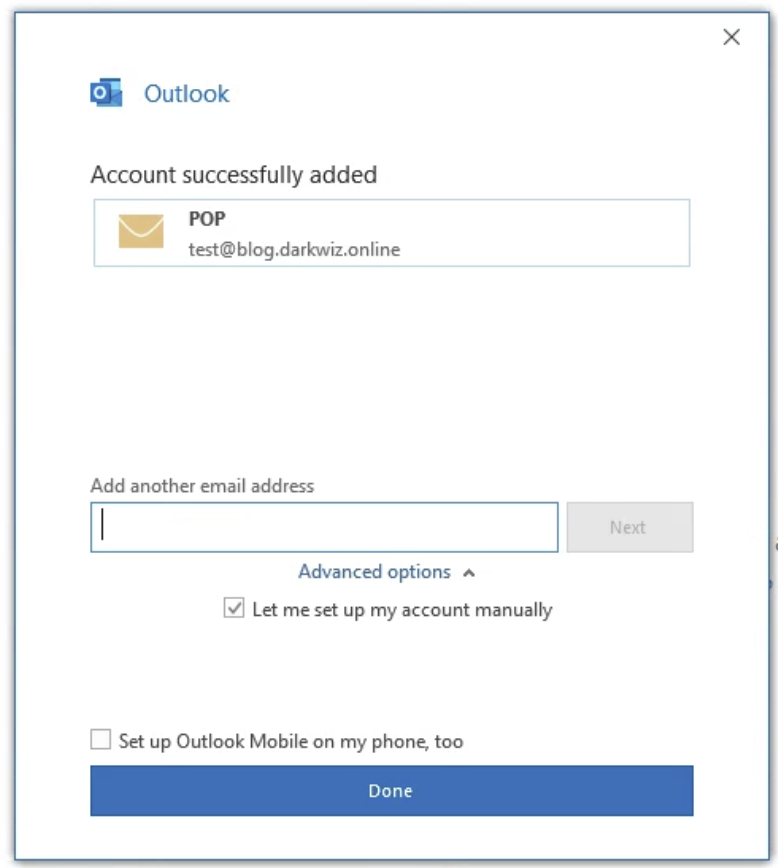
Task: Click the Advanced options link
Action: (x=374, y=572)
